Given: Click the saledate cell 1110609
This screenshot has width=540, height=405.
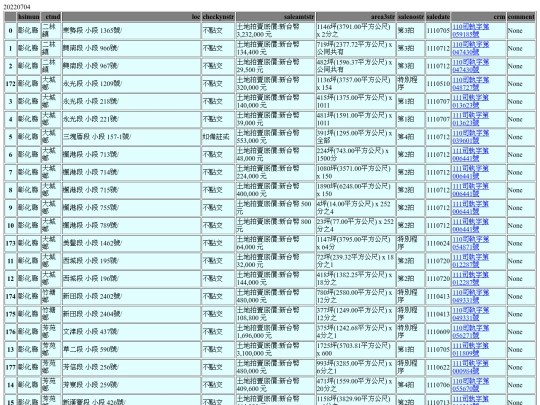Looking at the screenshot, I should coord(438,332).
